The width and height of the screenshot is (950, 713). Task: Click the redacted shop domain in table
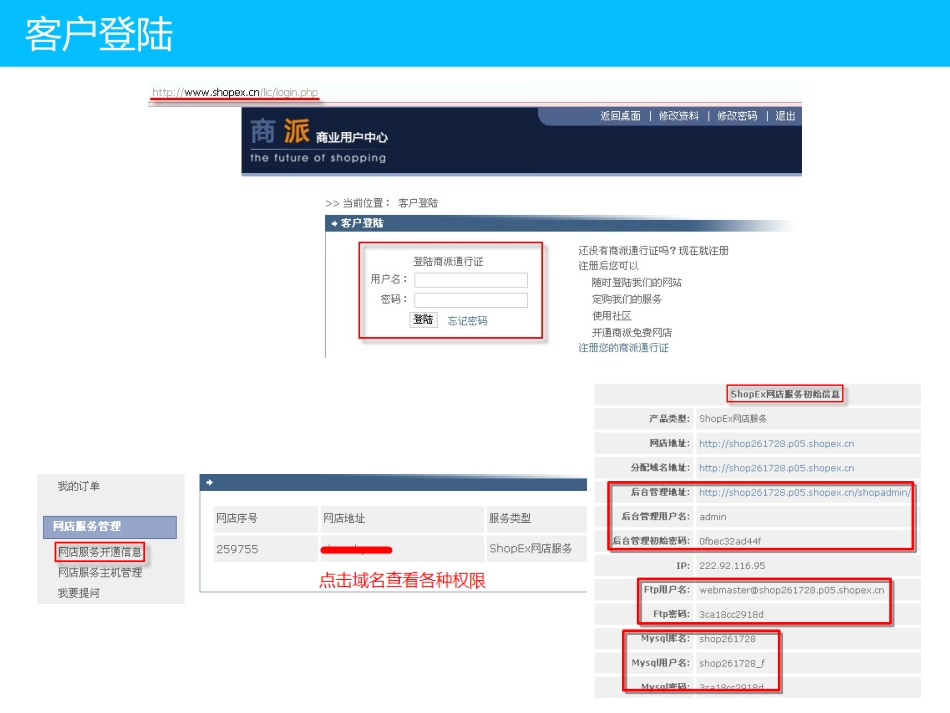point(356,549)
